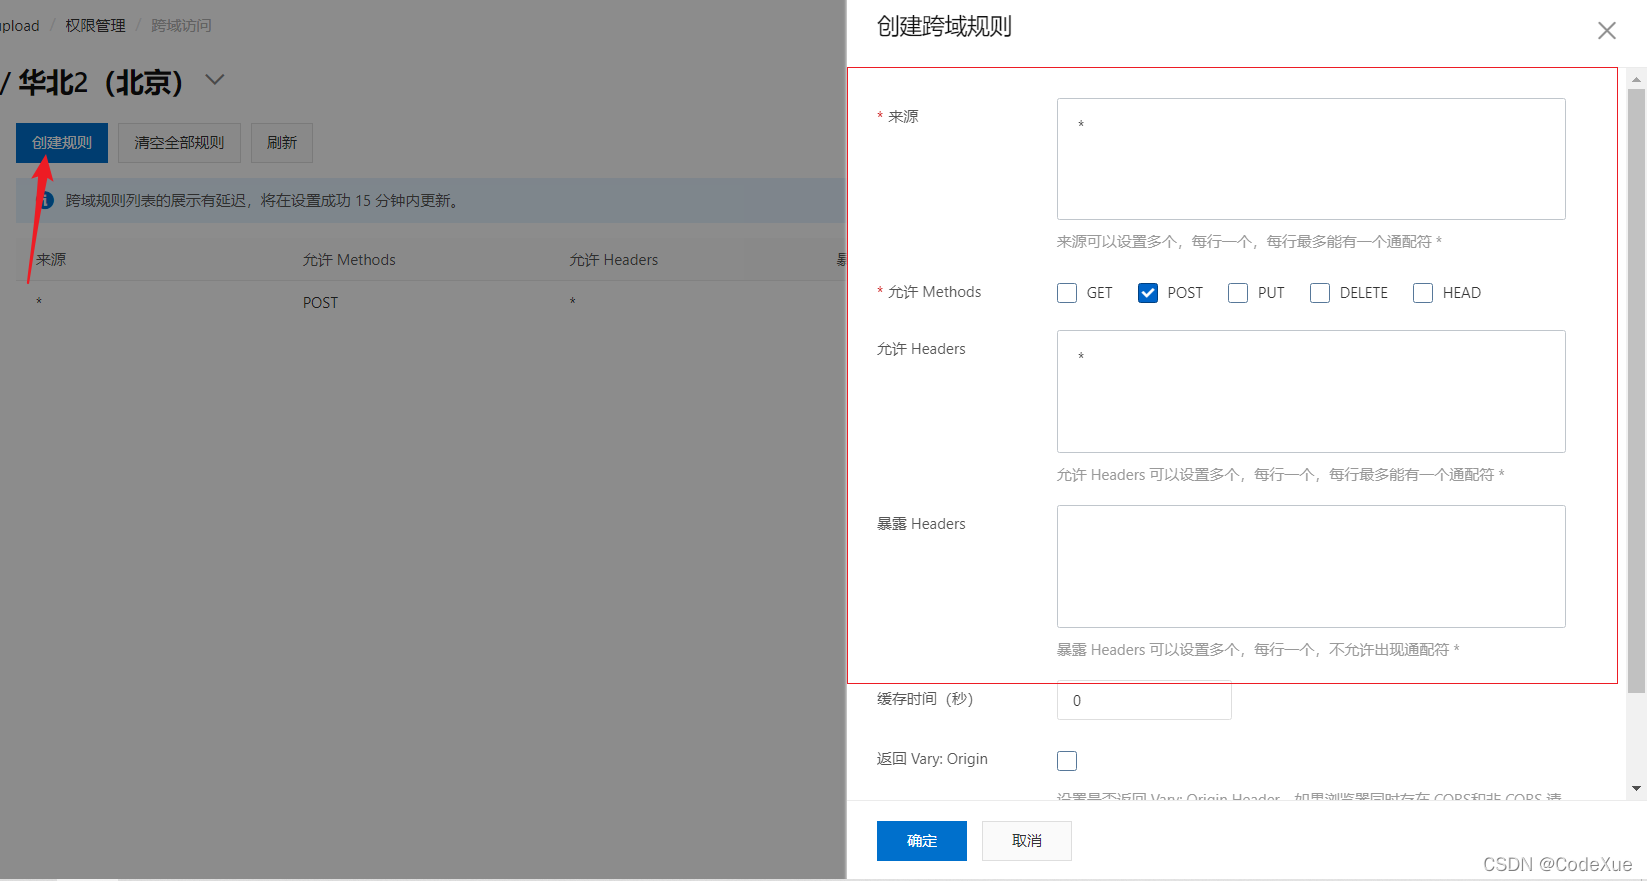Toggle the 返回 Vary: Origin checkbox

tap(1067, 761)
